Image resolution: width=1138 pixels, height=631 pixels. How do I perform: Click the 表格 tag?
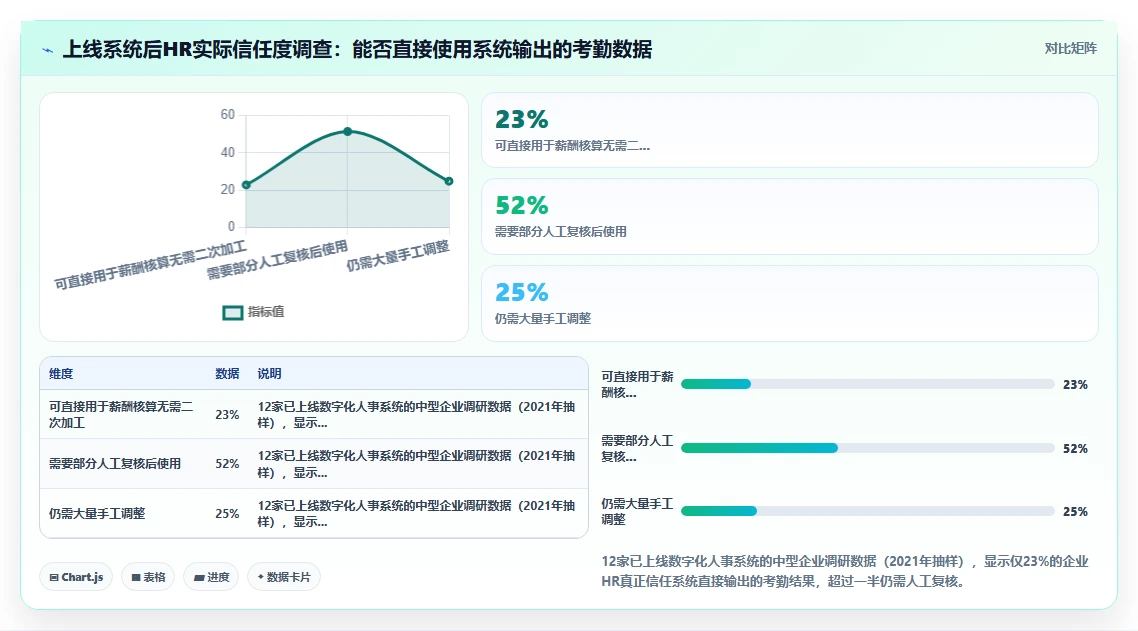coord(148,577)
